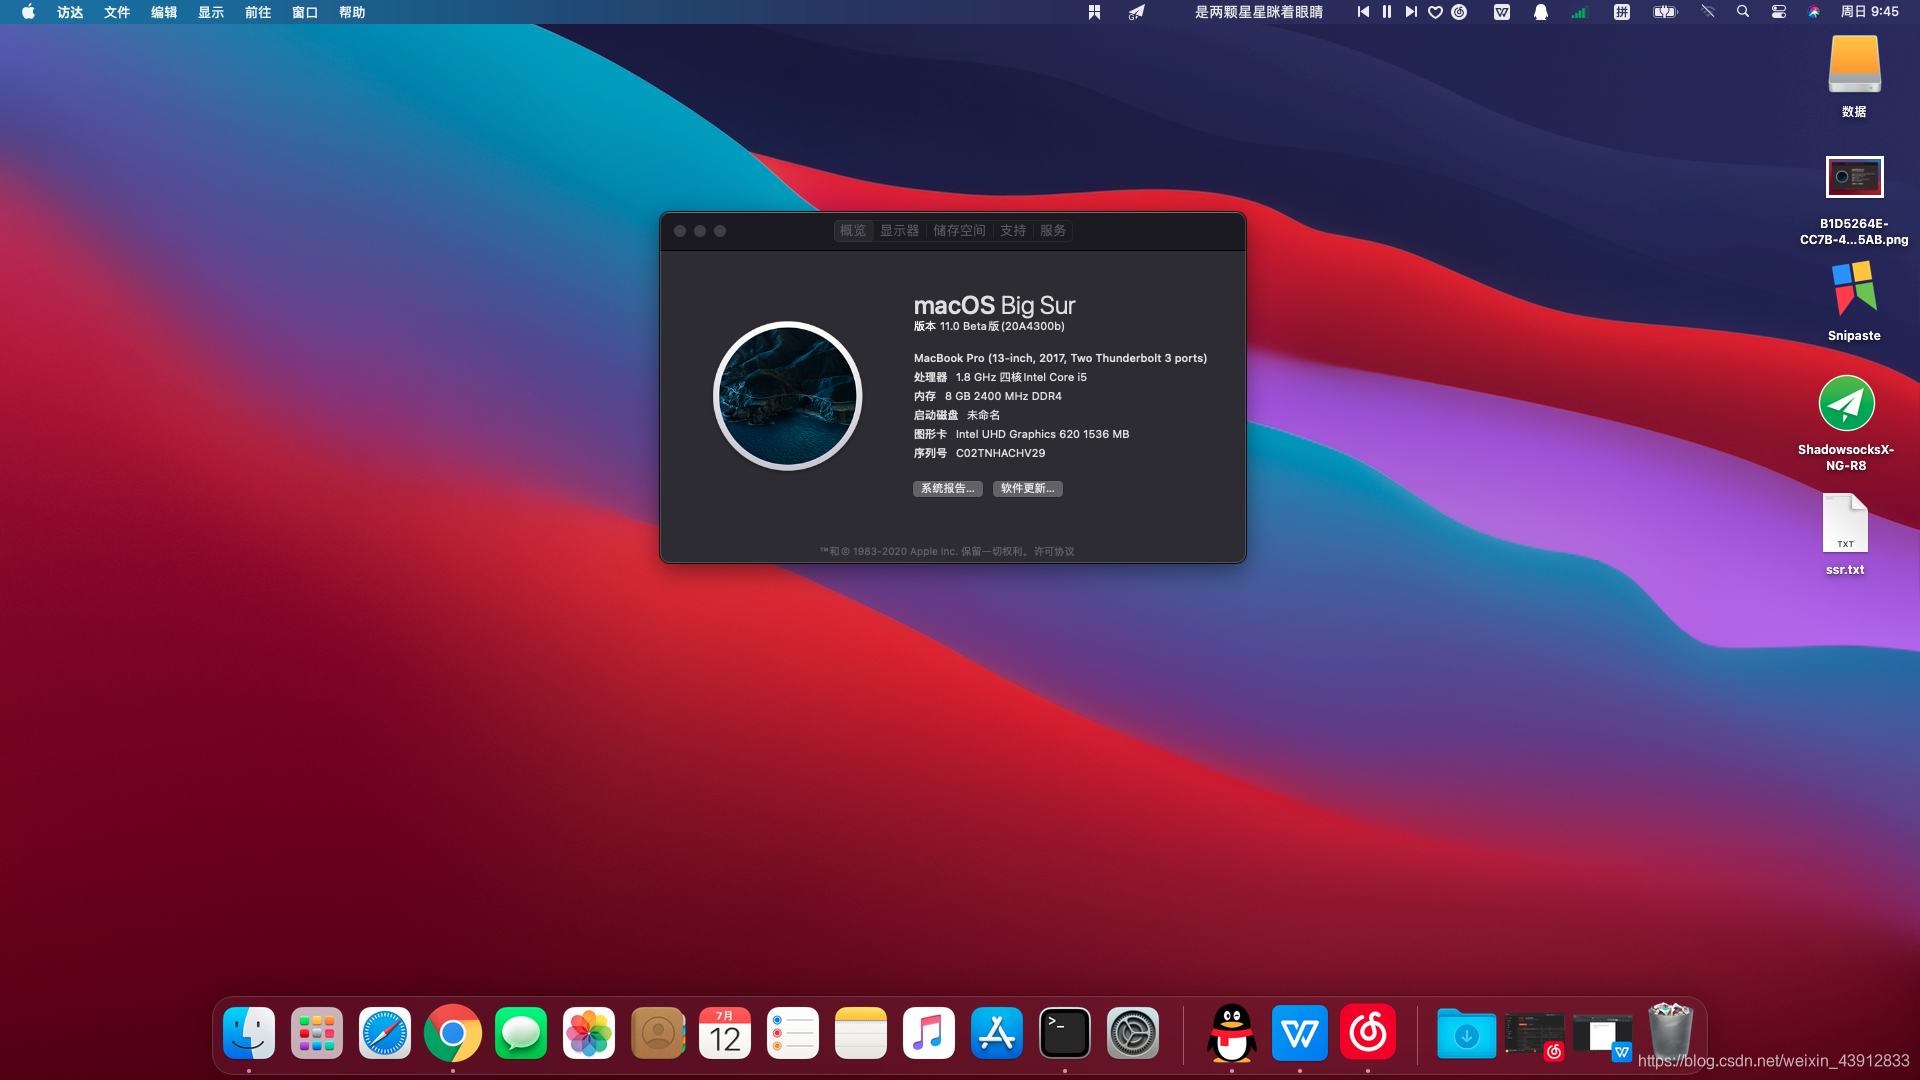Switch to the 显示器 tab
Screen dimensions: 1920x1080
tap(899, 231)
